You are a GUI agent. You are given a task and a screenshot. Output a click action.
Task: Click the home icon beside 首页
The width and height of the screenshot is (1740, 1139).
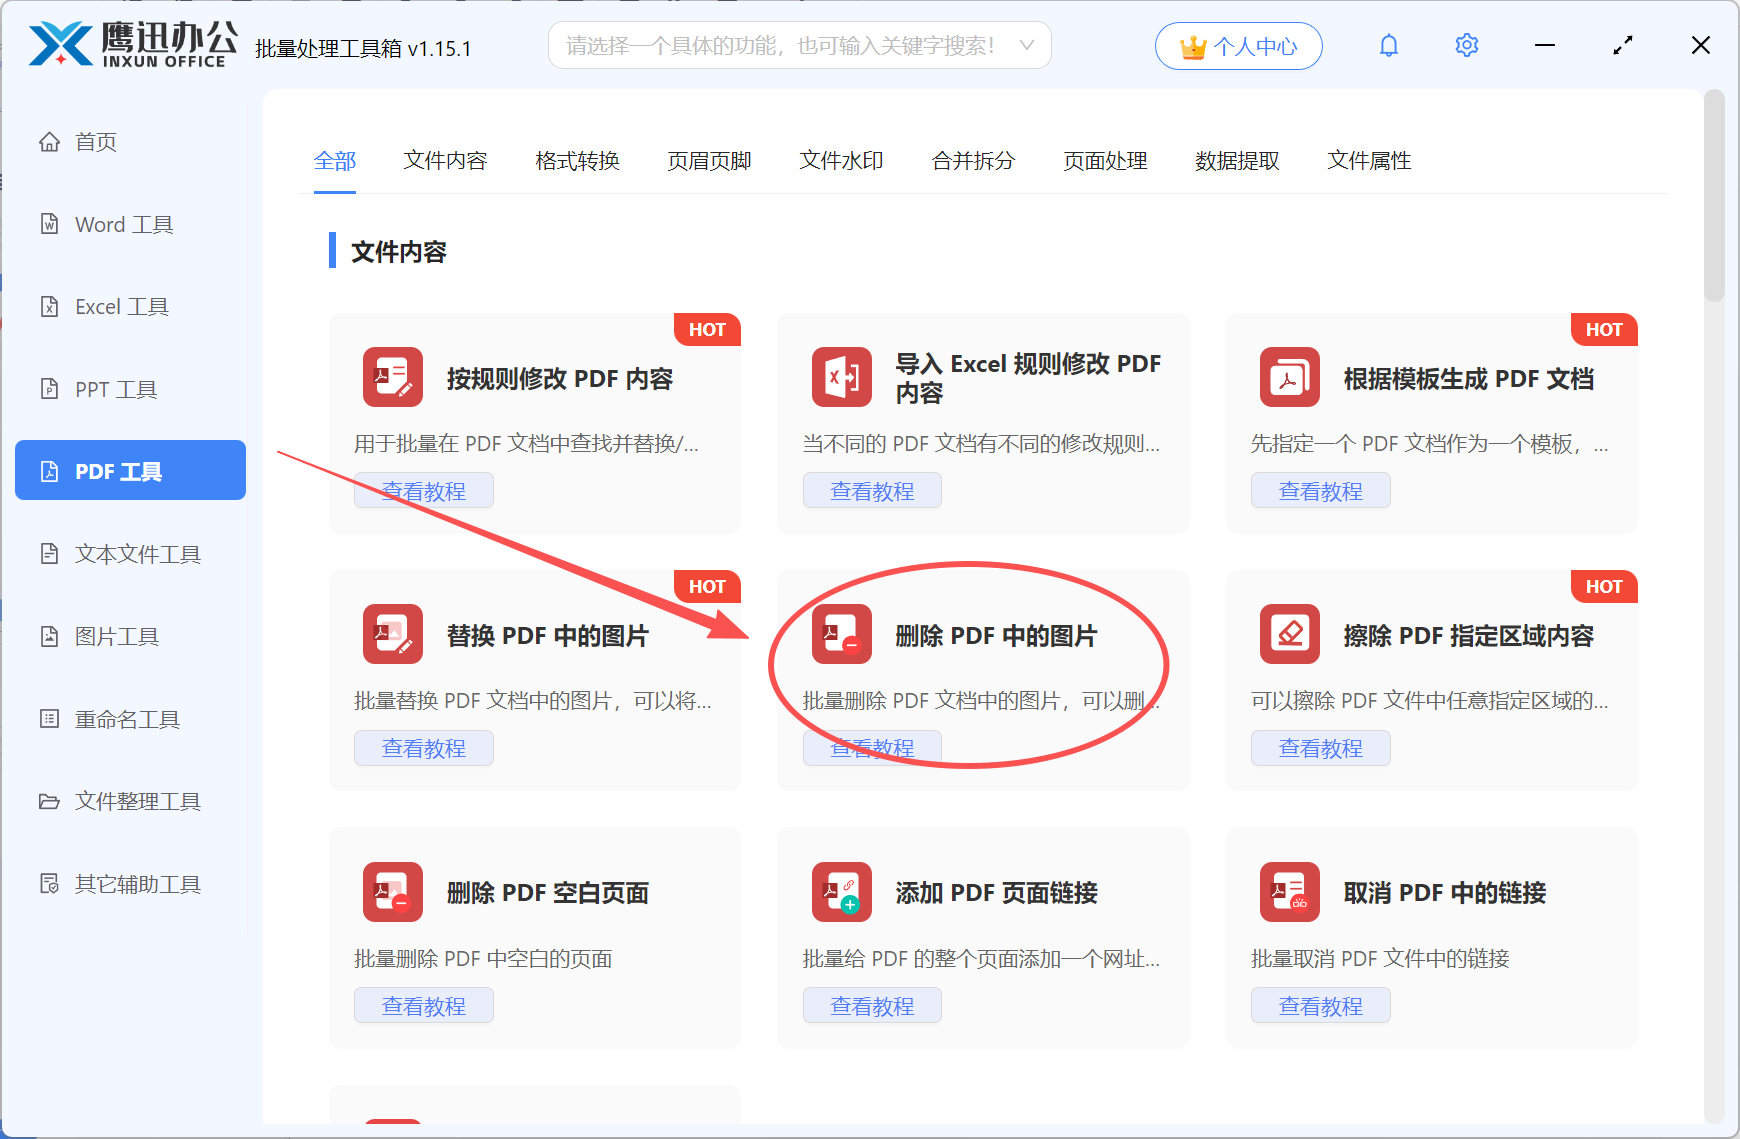pyautogui.click(x=49, y=142)
